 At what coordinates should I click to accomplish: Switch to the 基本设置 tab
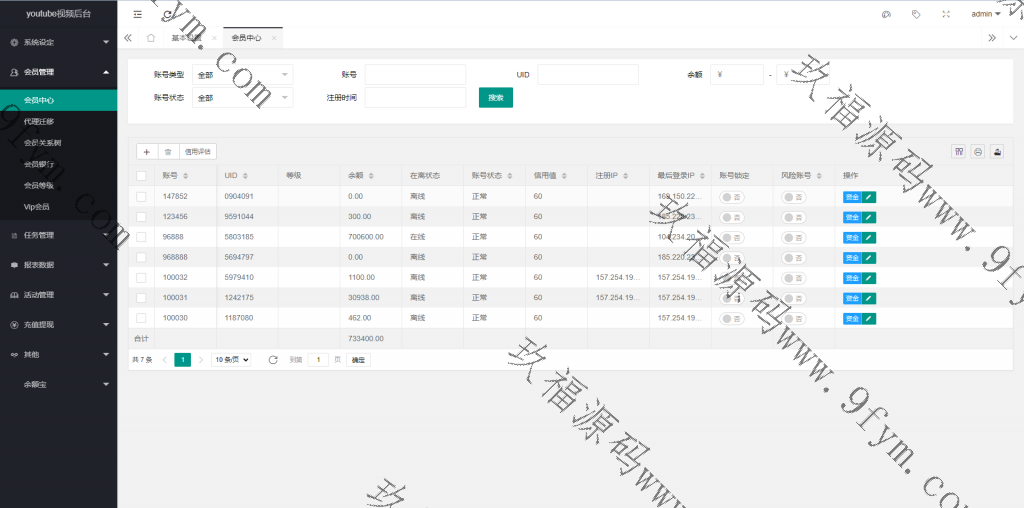pos(186,37)
